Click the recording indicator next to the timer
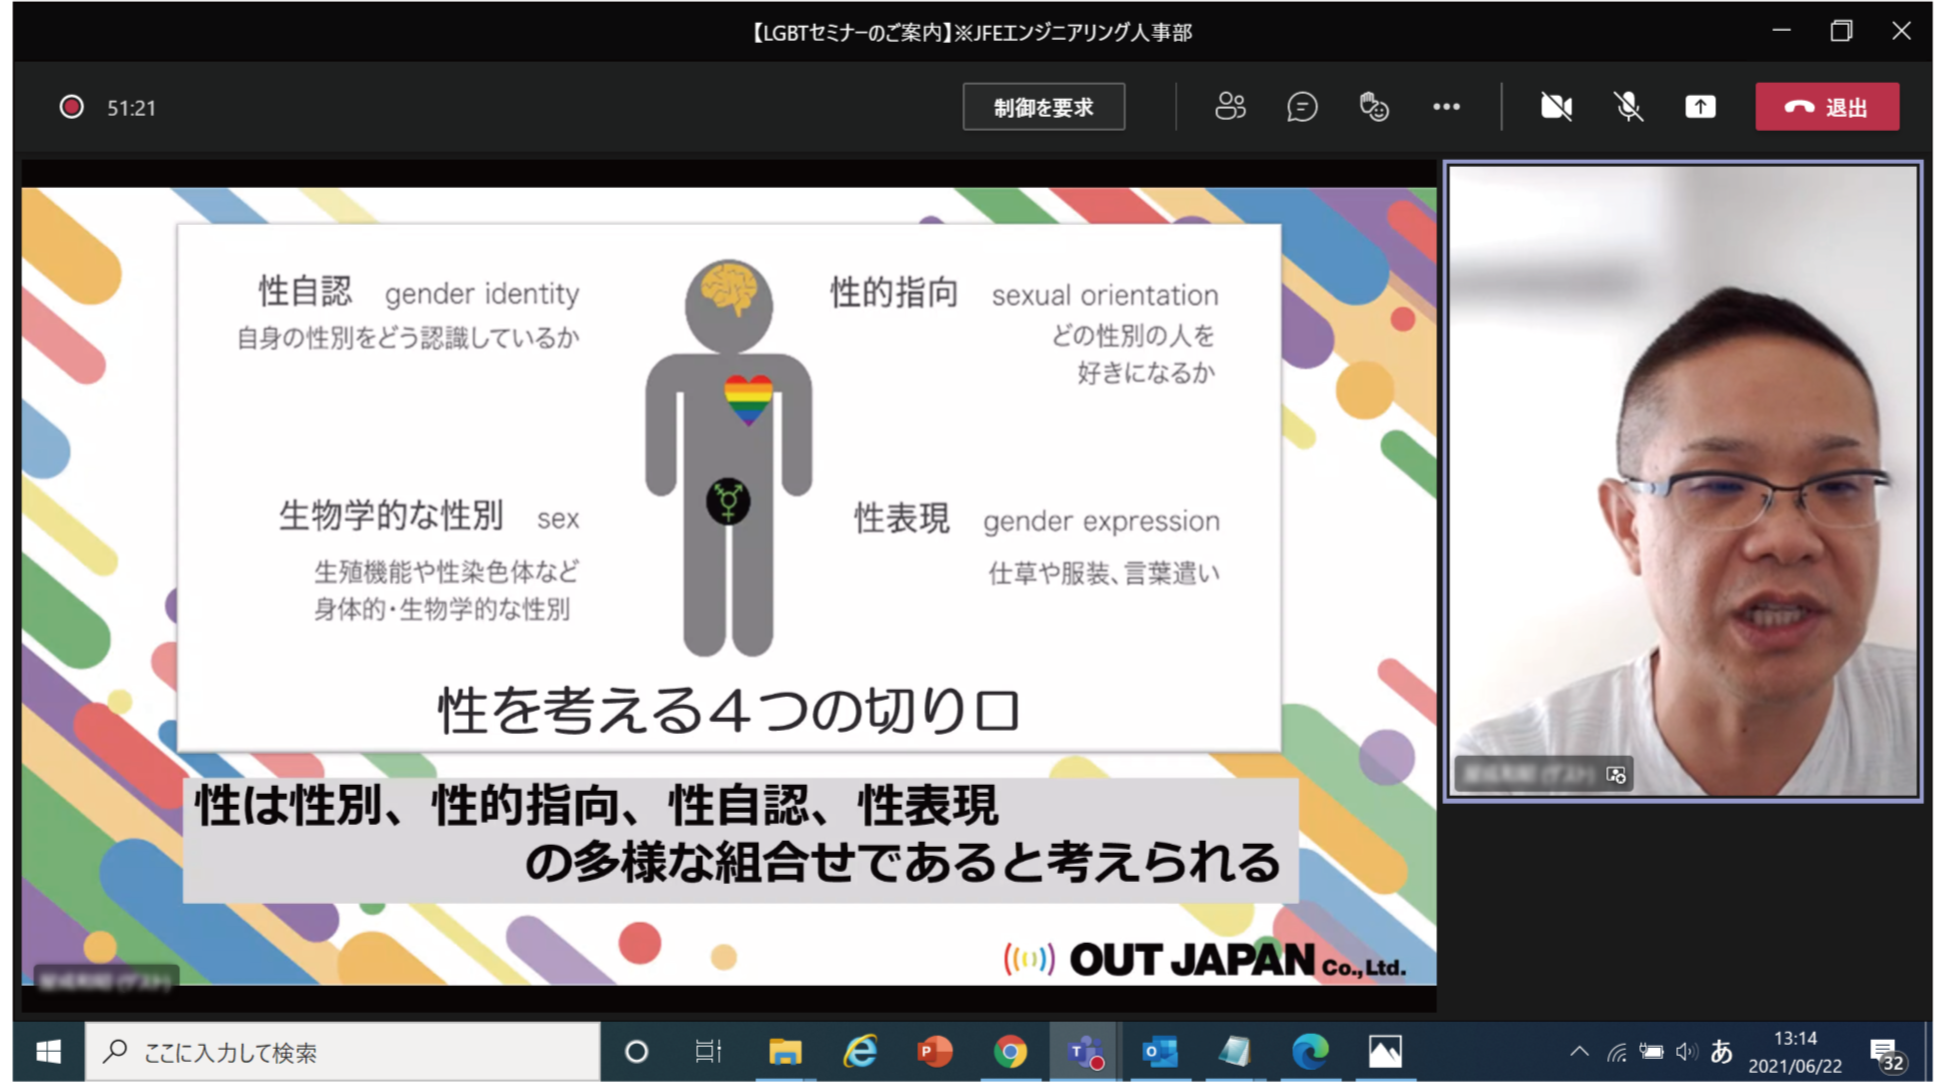 (x=70, y=107)
